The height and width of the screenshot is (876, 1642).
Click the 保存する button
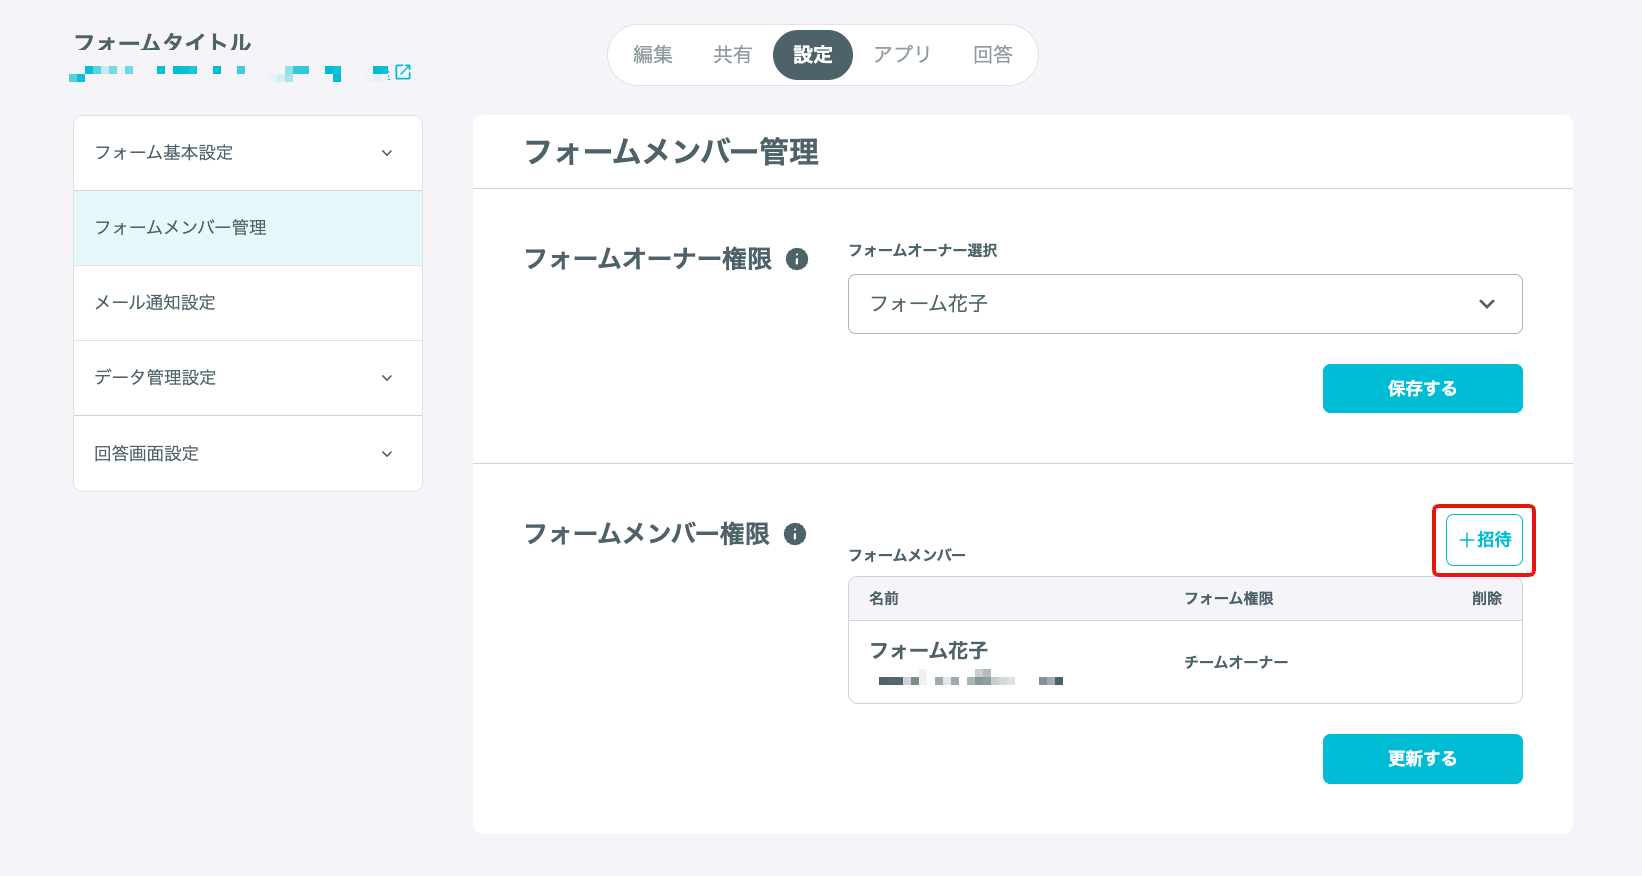pyautogui.click(x=1423, y=389)
